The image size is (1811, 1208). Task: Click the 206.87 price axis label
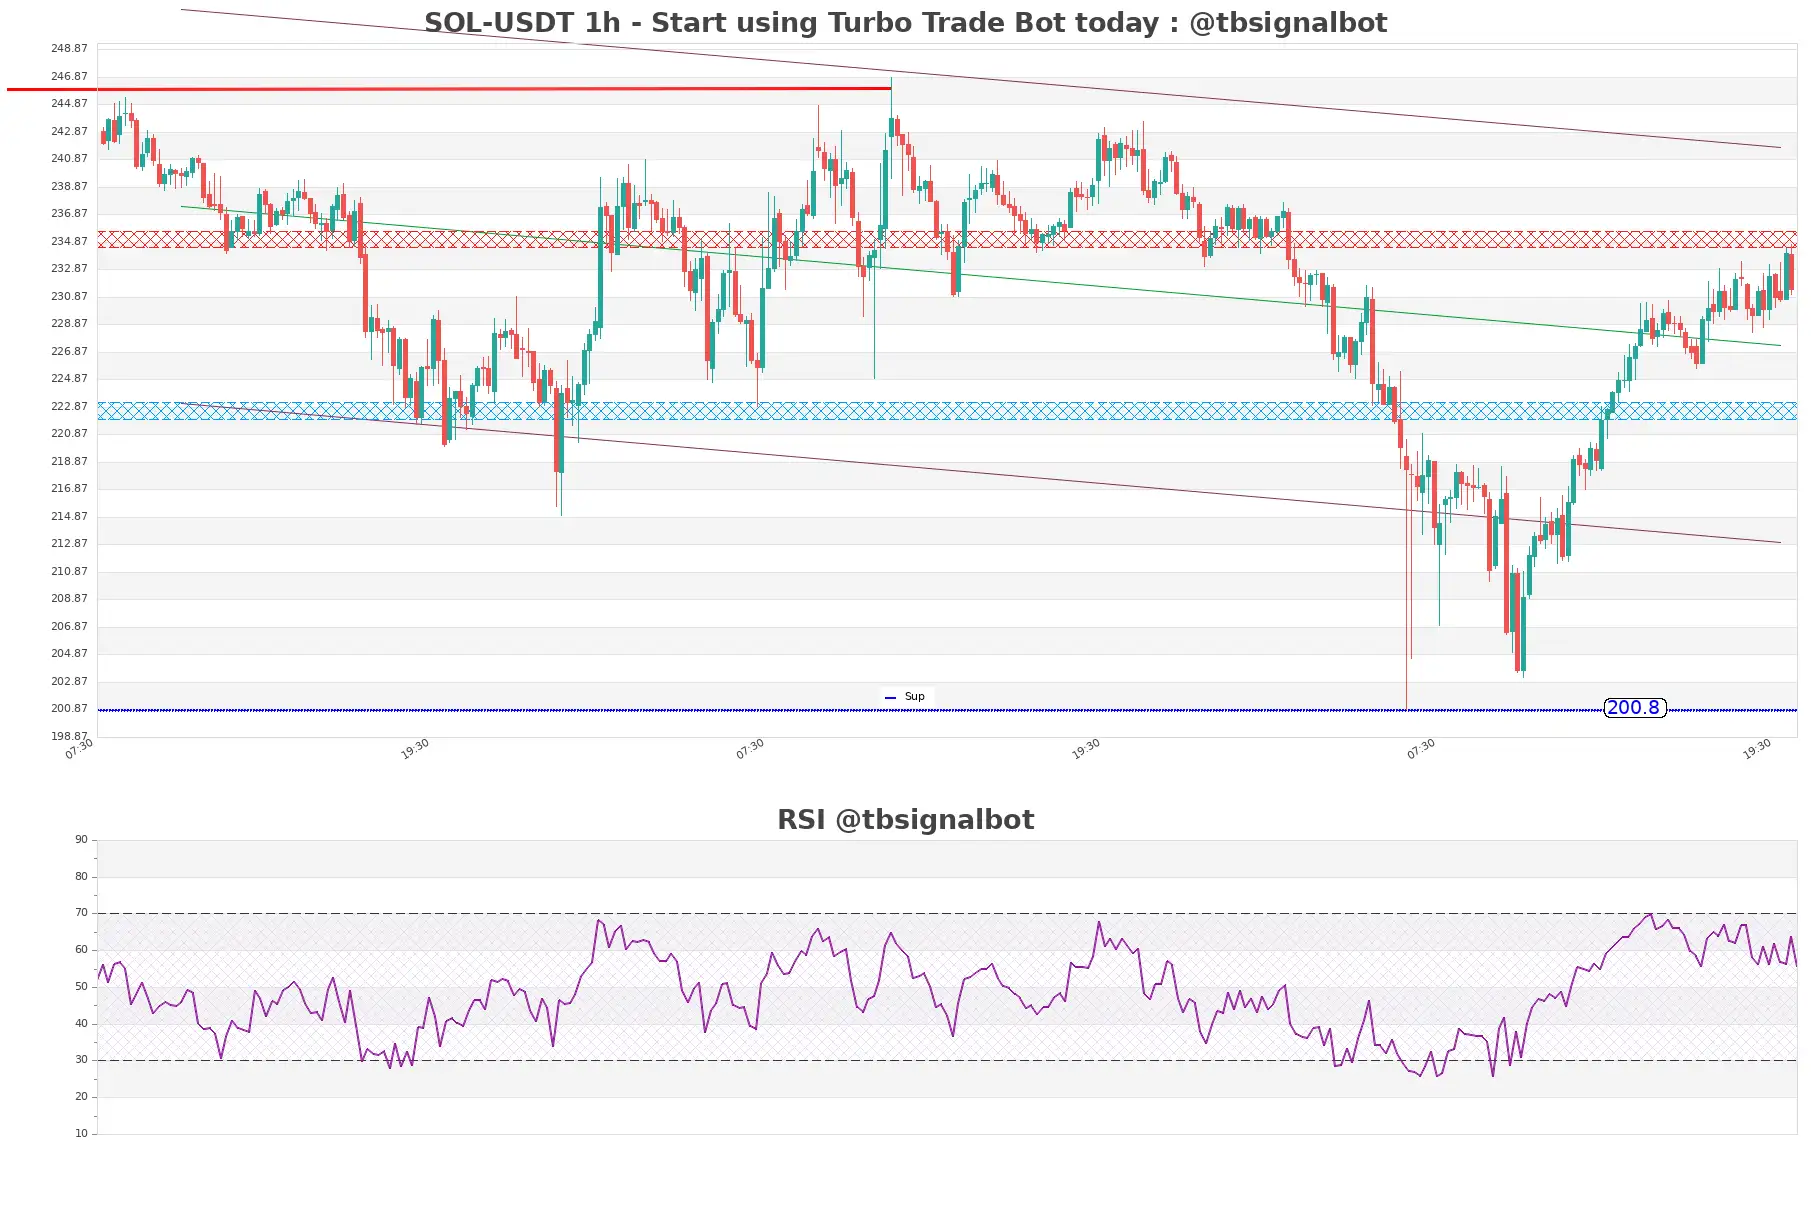[x=69, y=626]
